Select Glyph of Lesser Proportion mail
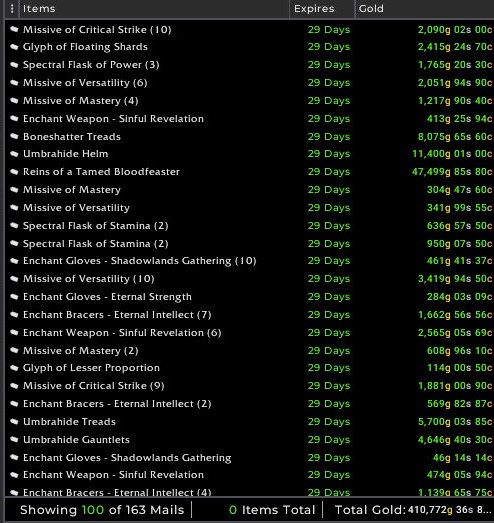The height and width of the screenshot is (523, 494). (91, 368)
